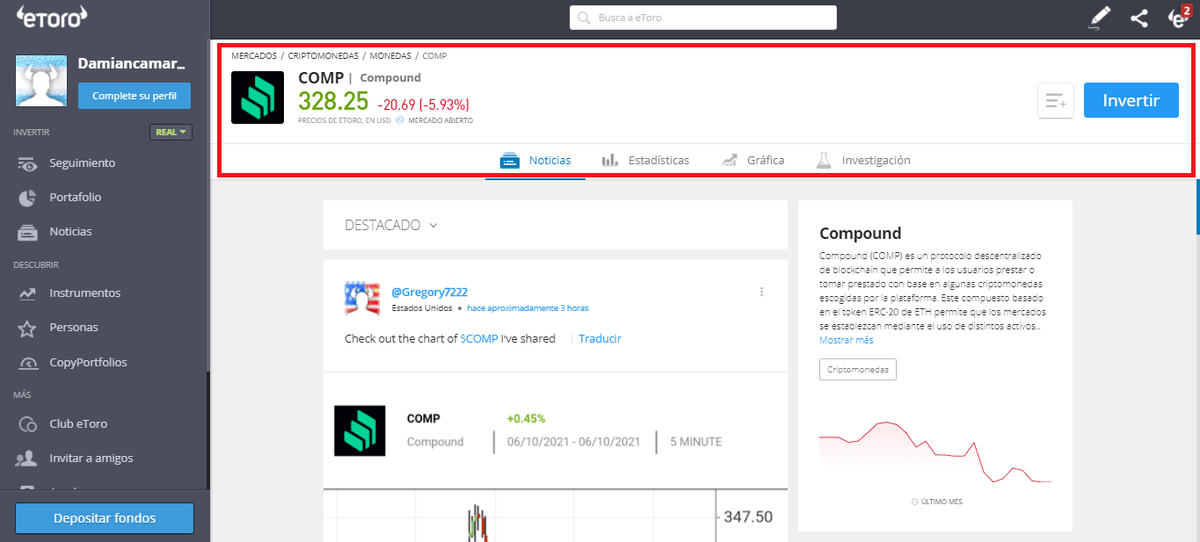Viewport: 1200px width, 542px height.
Task: Click the post time 'hace aproximadamente 3 horas'
Action: [528, 308]
